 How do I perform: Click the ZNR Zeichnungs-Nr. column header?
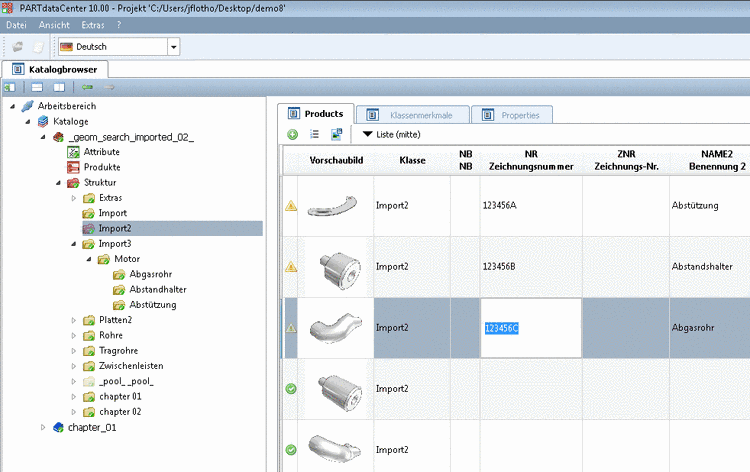[x=626, y=160]
